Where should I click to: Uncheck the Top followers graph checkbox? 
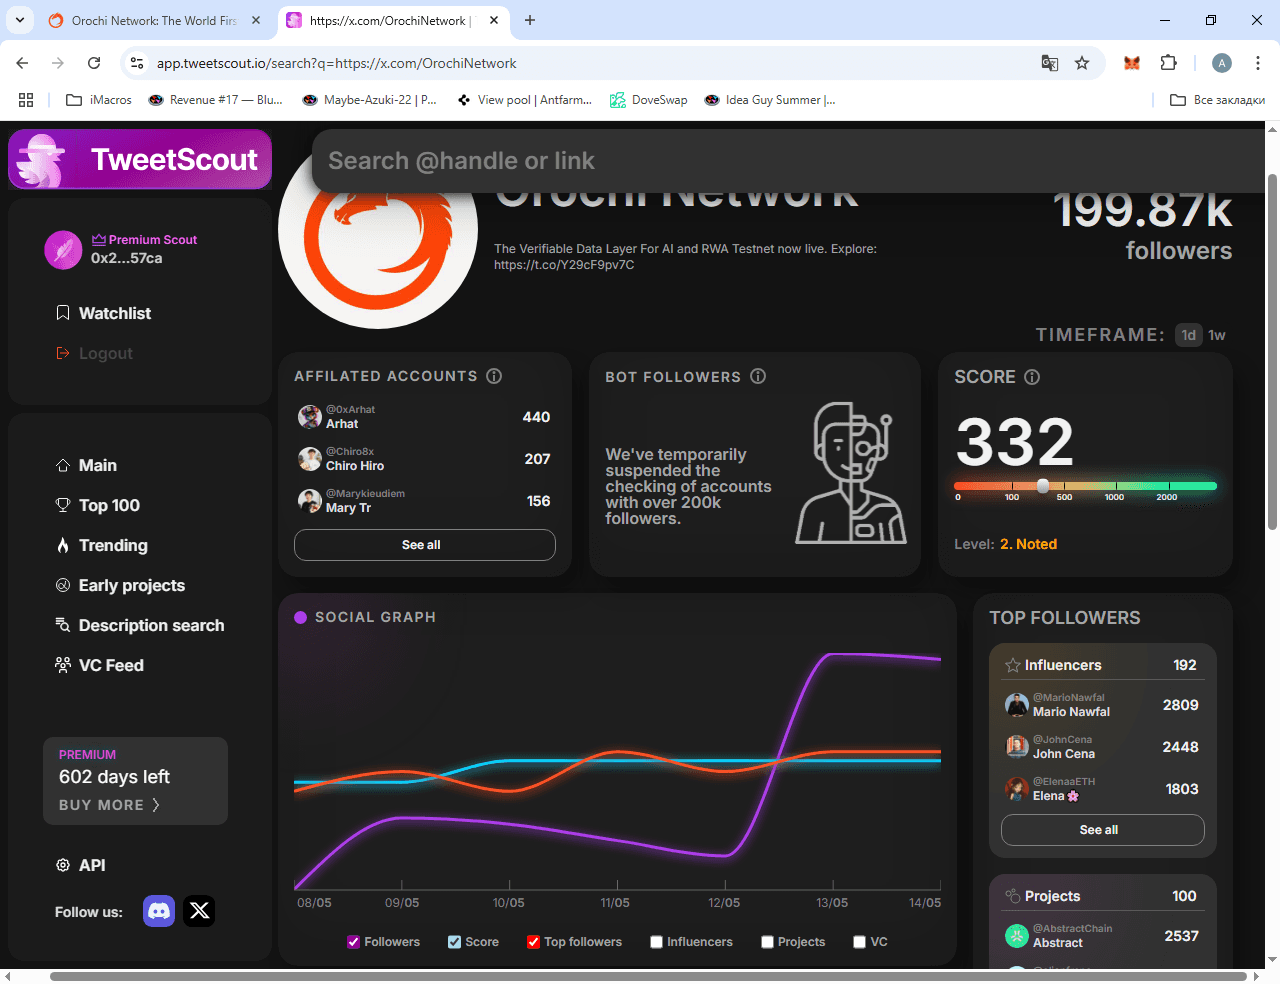click(533, 942)
